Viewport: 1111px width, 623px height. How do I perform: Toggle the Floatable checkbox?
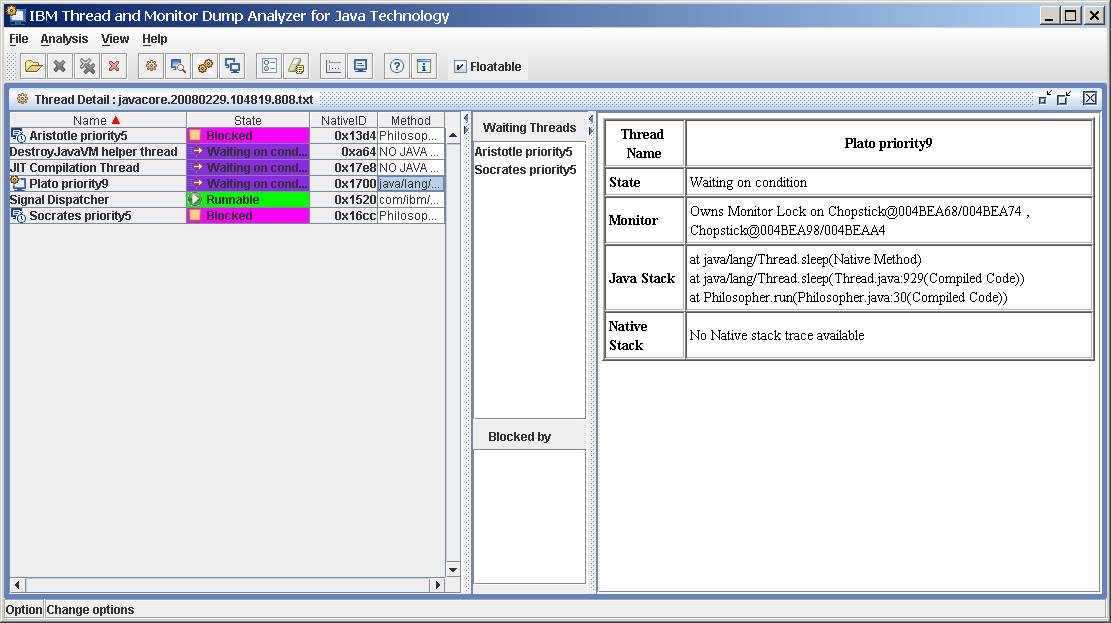click(x=460, y=67)
